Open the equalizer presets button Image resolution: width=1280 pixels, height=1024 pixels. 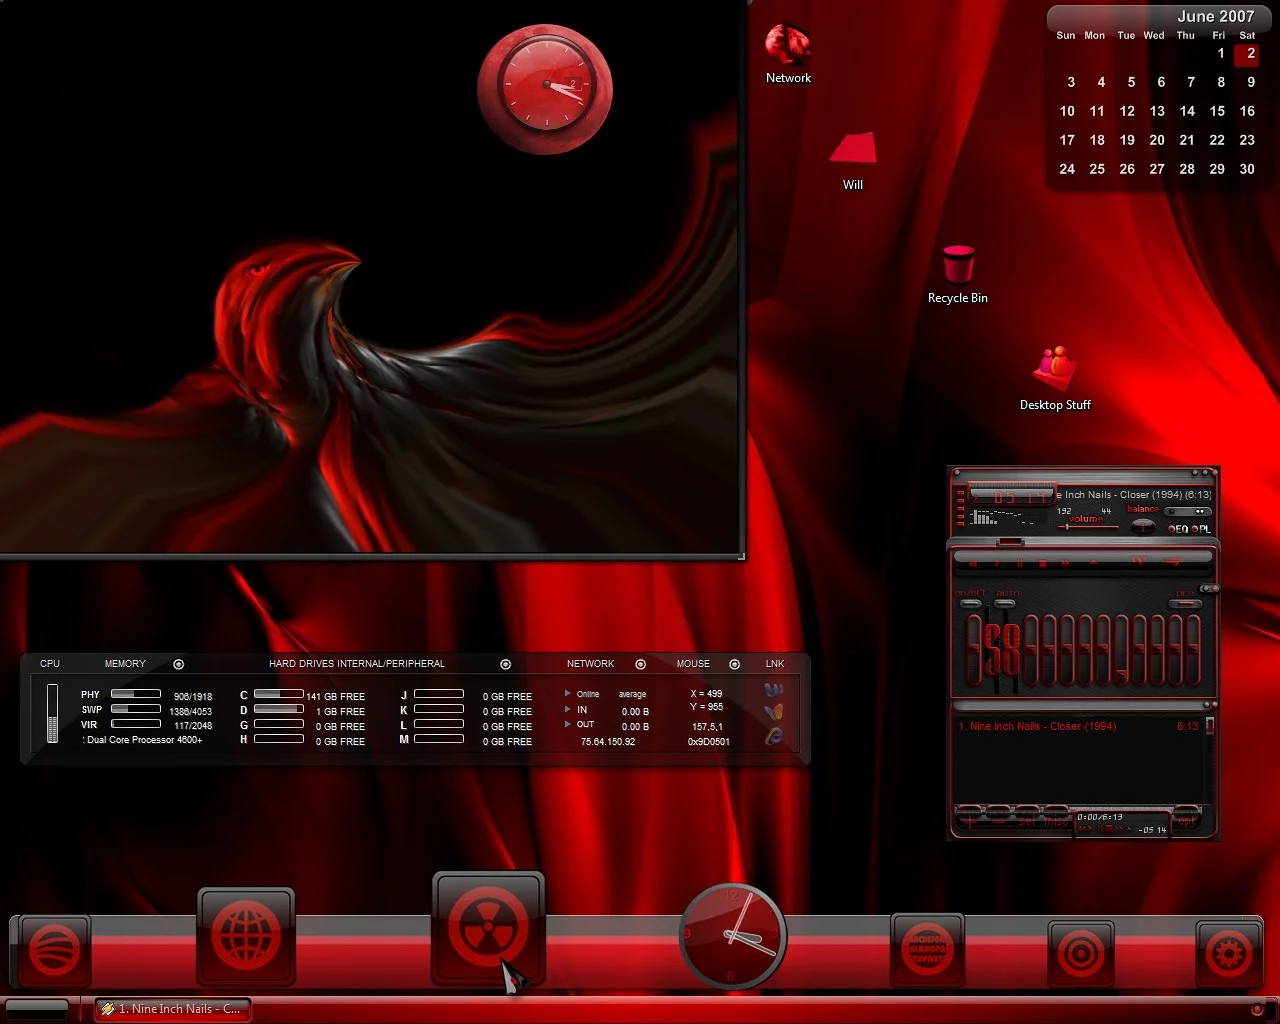(x=1185, y=602)
